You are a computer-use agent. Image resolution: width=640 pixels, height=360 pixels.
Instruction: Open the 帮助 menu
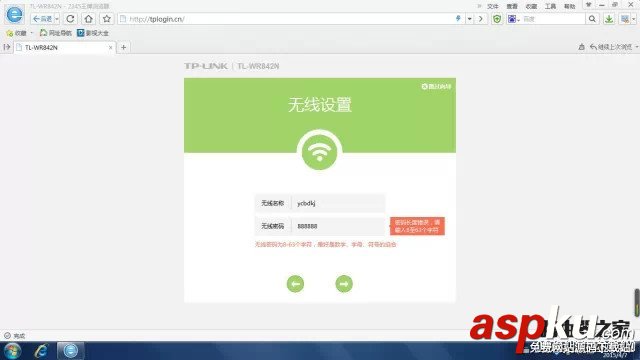click(x=569, y=6)
